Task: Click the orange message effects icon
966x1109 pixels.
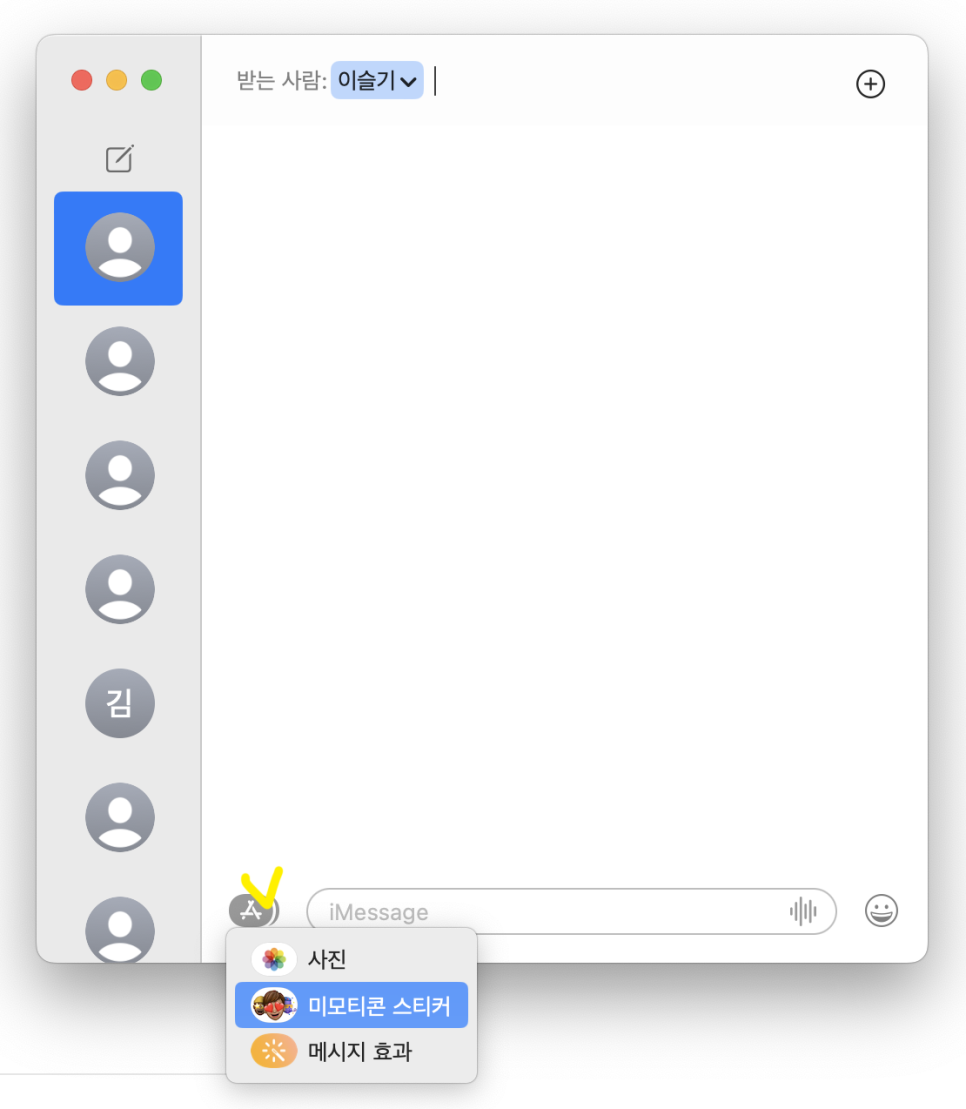Action: point(274,1051)
